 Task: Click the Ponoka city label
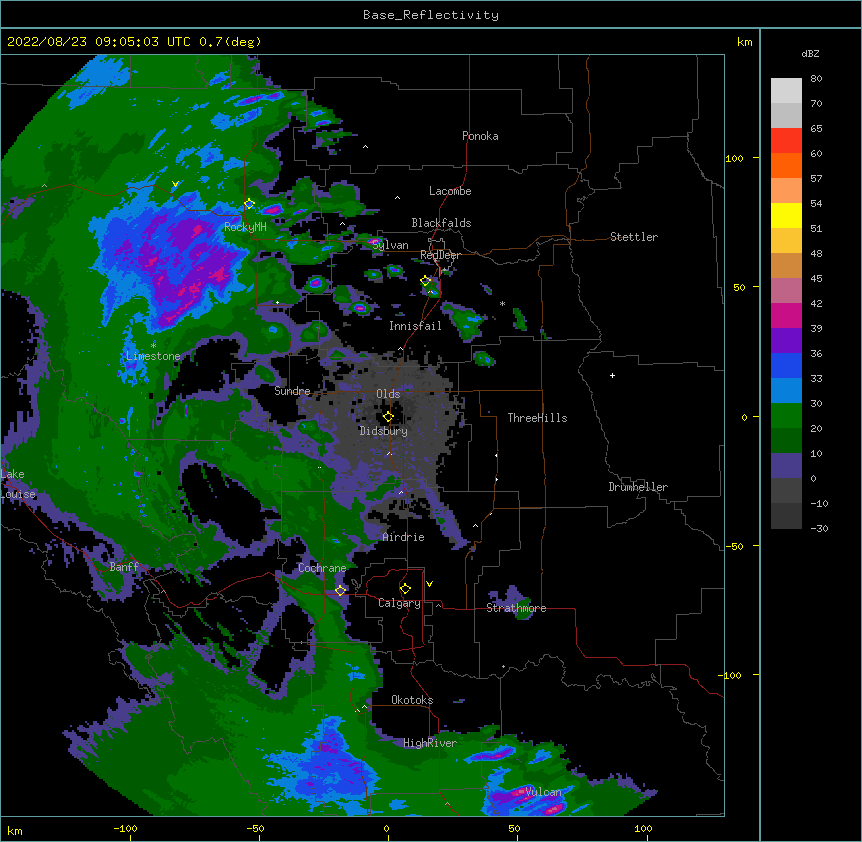tap(480, 136)
